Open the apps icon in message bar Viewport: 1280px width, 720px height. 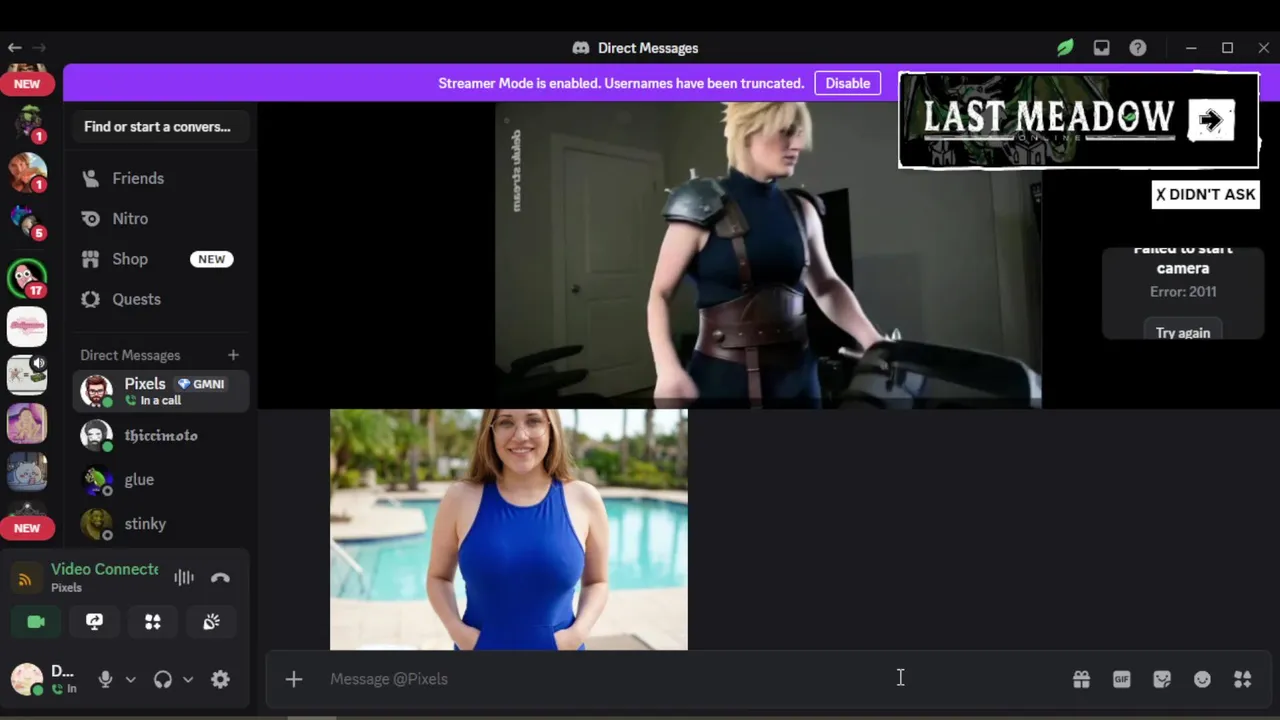coord(1243,679)
